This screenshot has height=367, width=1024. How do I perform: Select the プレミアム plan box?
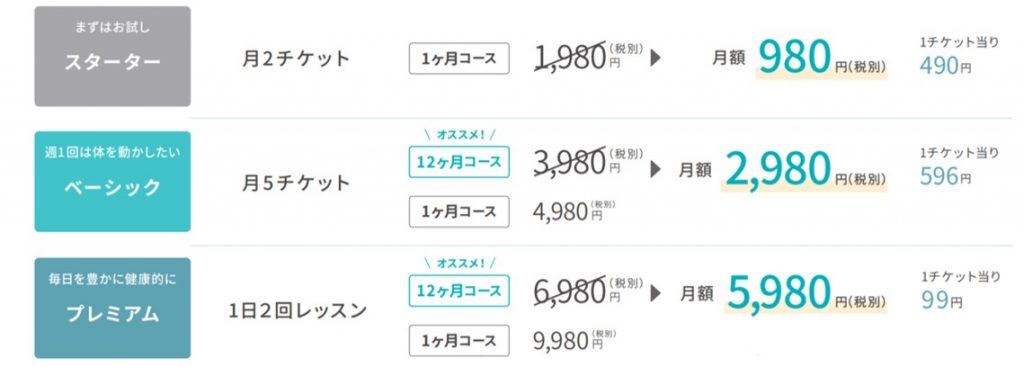[x=112, y=308]
